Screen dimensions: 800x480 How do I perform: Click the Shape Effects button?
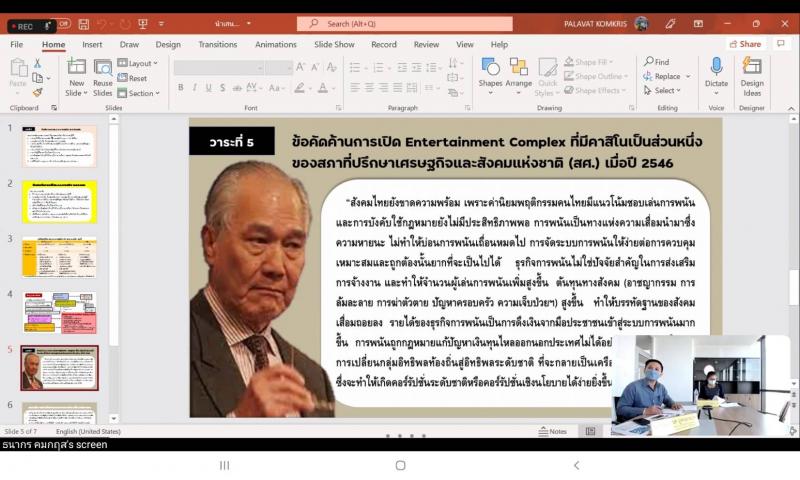595,90
